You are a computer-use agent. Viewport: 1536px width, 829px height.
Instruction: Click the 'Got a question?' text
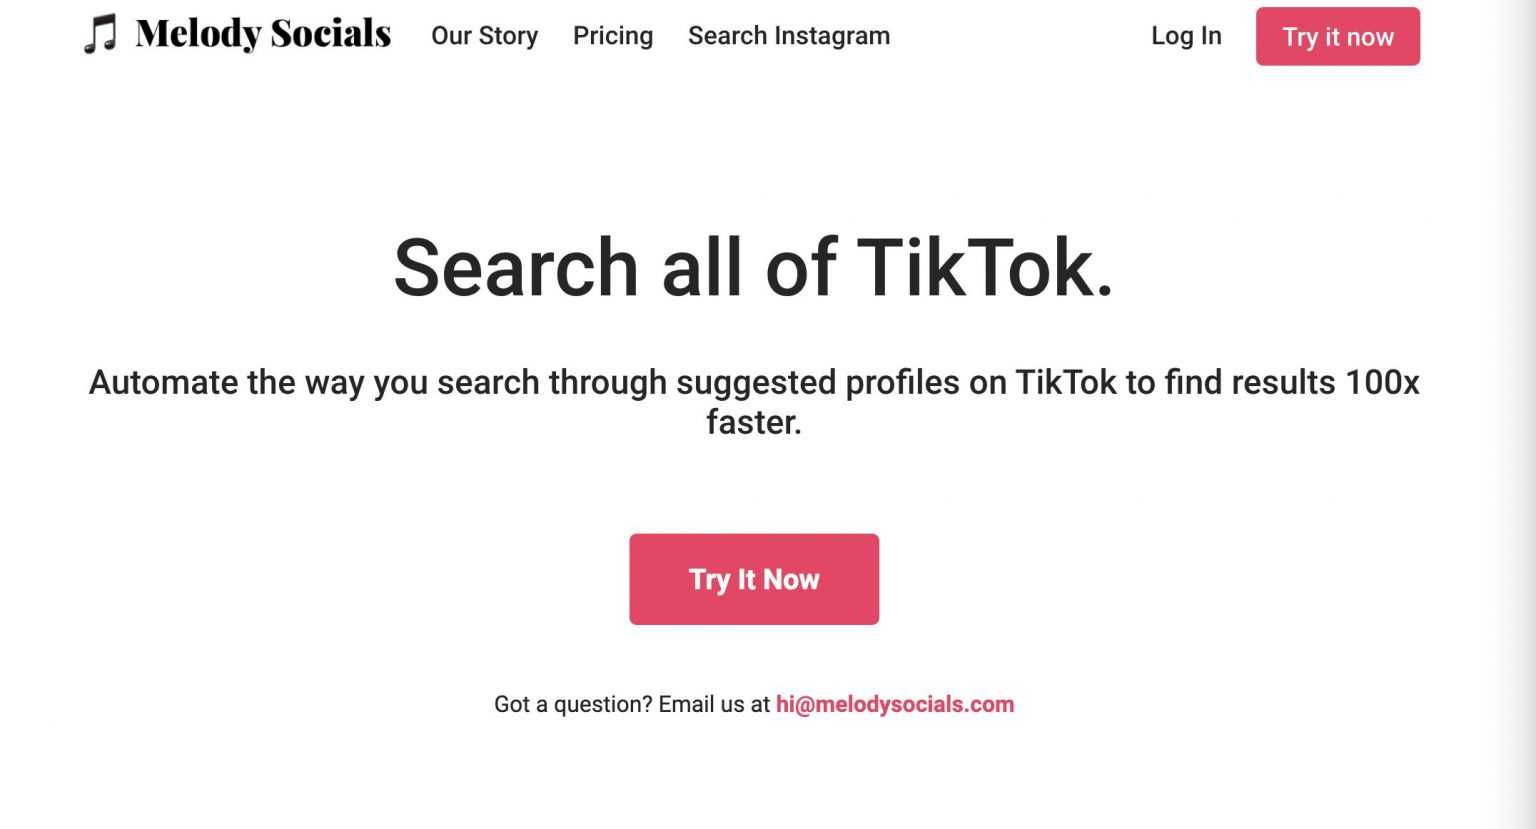click(573, 704)
